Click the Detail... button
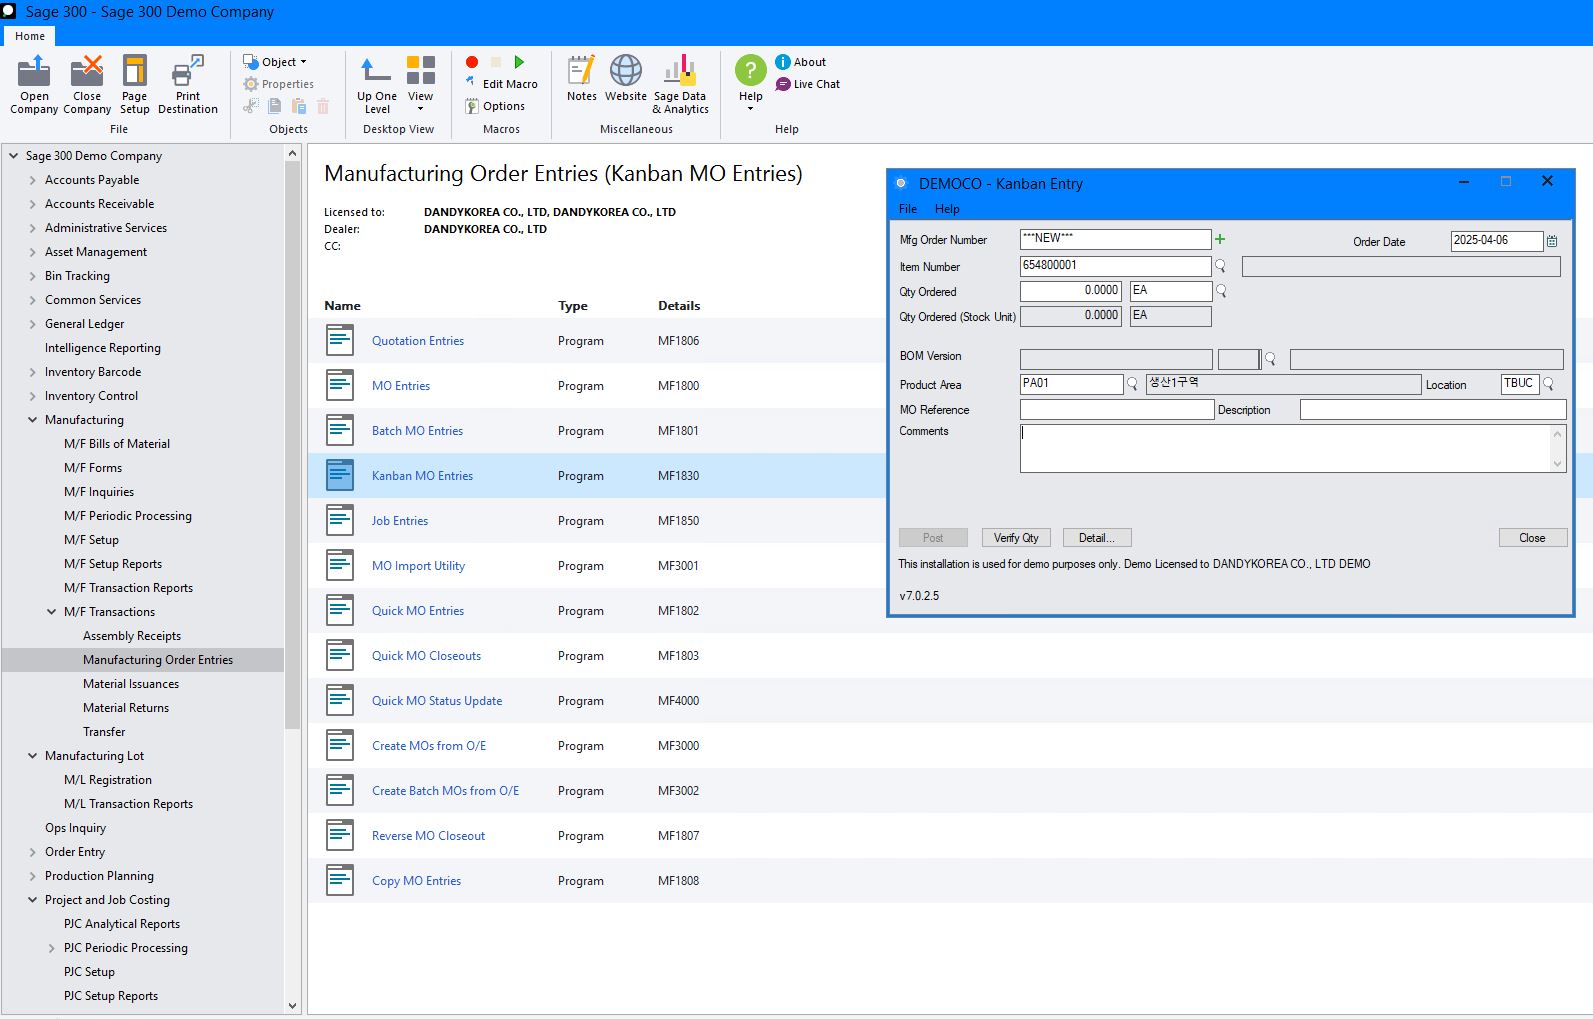Image resolution: width=1593 pixels, height=1019 pixels. pos(1097,538)
